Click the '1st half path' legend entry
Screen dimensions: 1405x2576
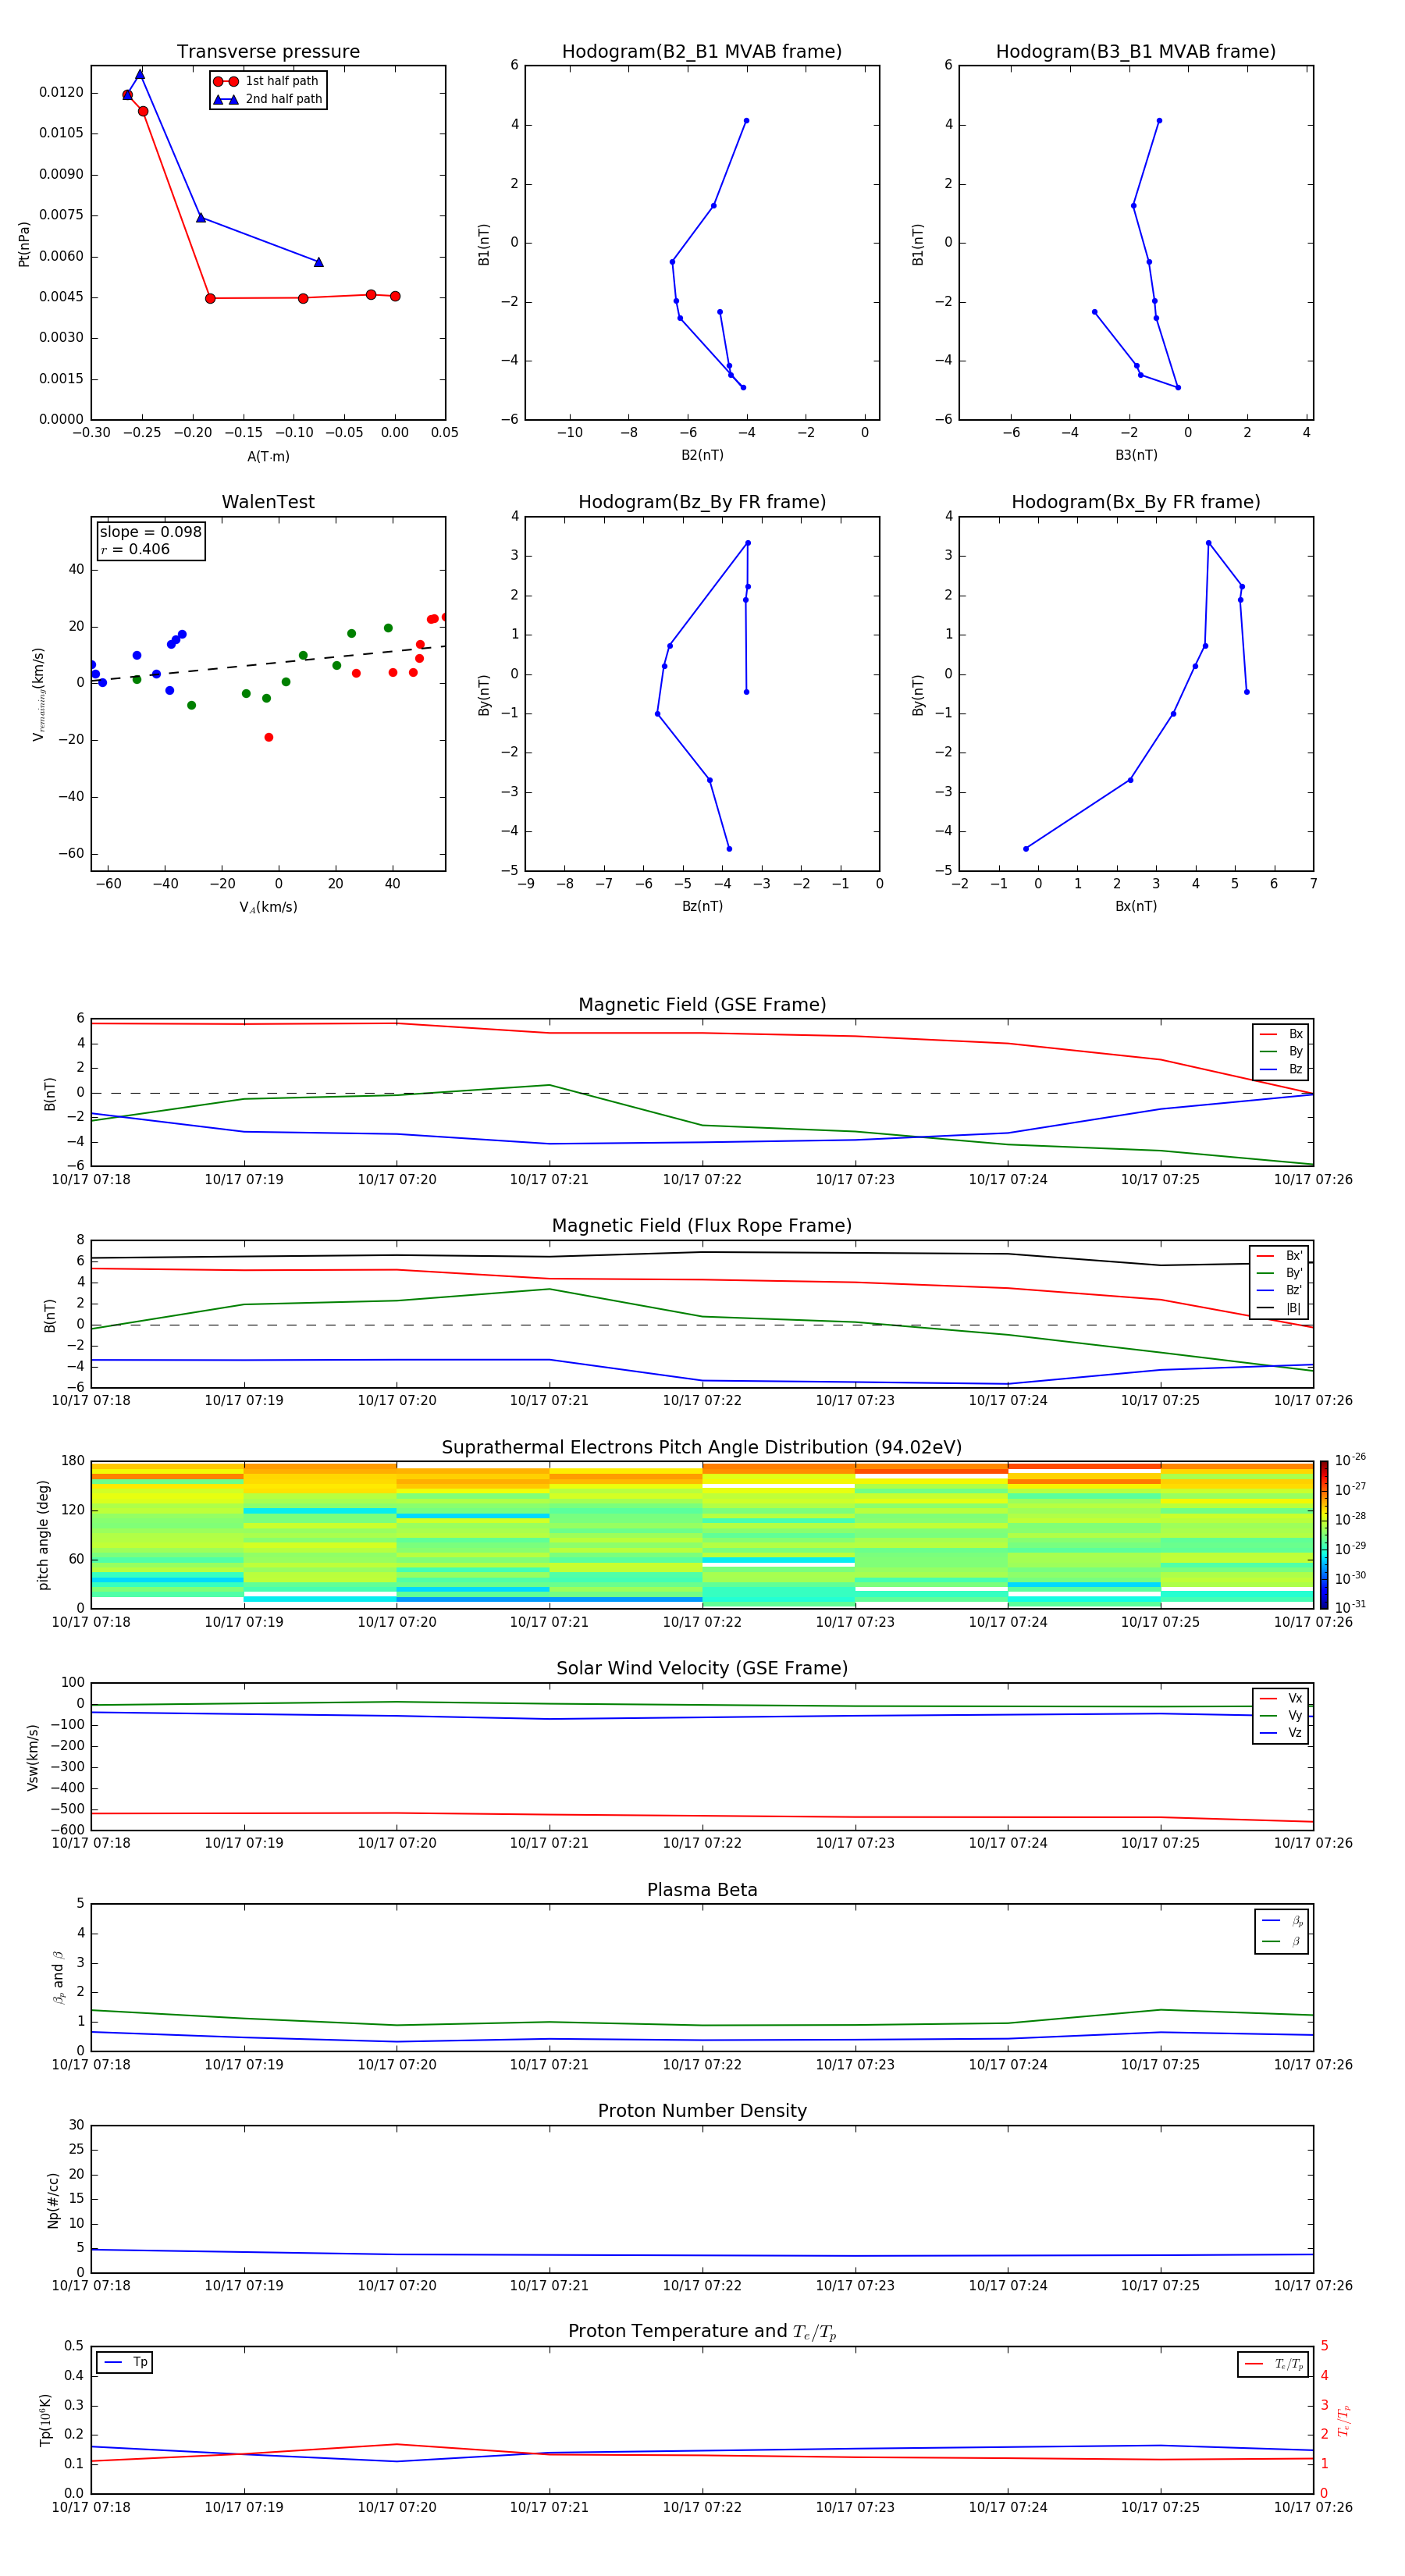268,81
